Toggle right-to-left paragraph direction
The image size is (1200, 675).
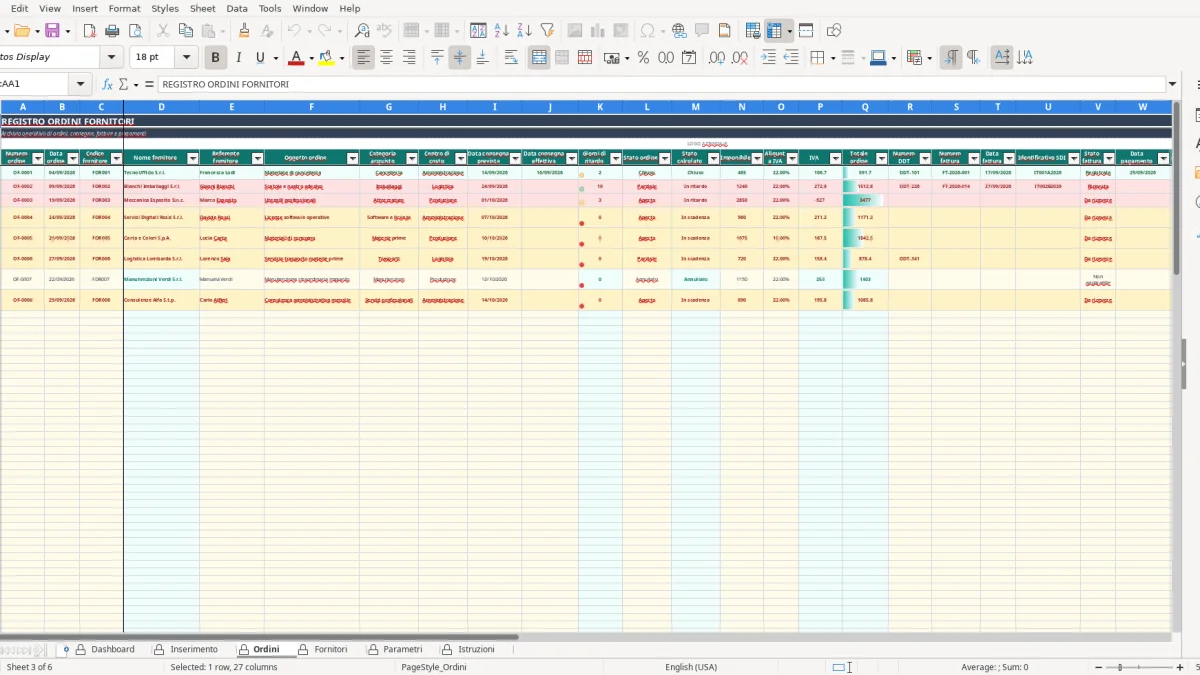pos(973,58)
